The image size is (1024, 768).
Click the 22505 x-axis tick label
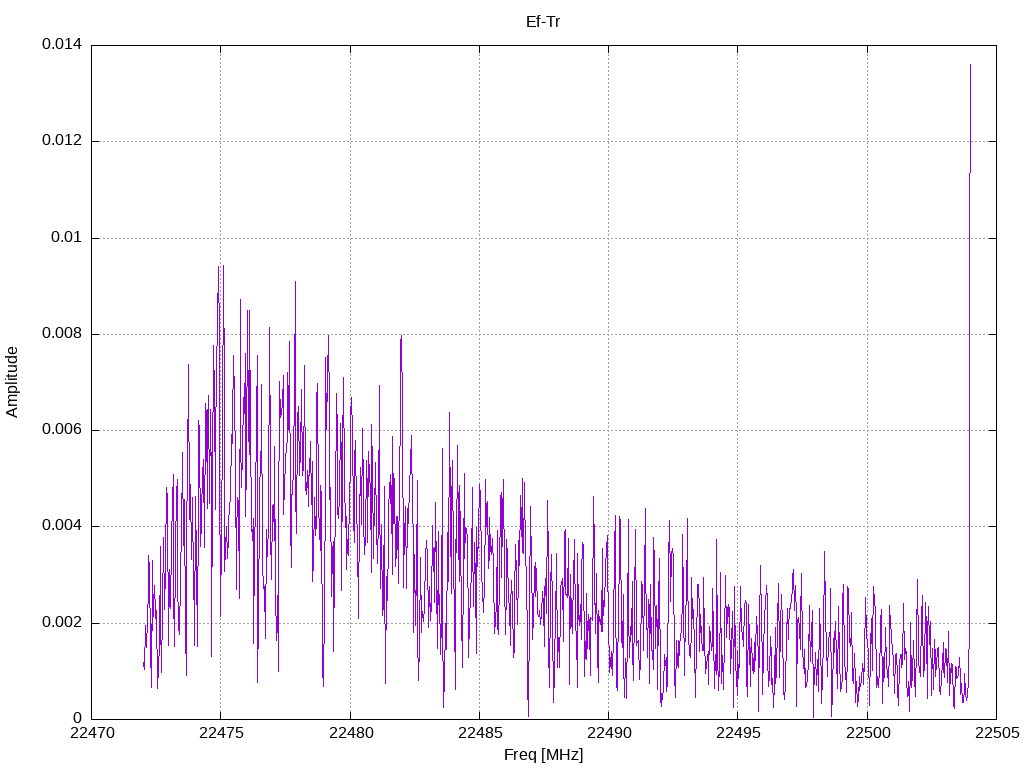pos(997,733)
